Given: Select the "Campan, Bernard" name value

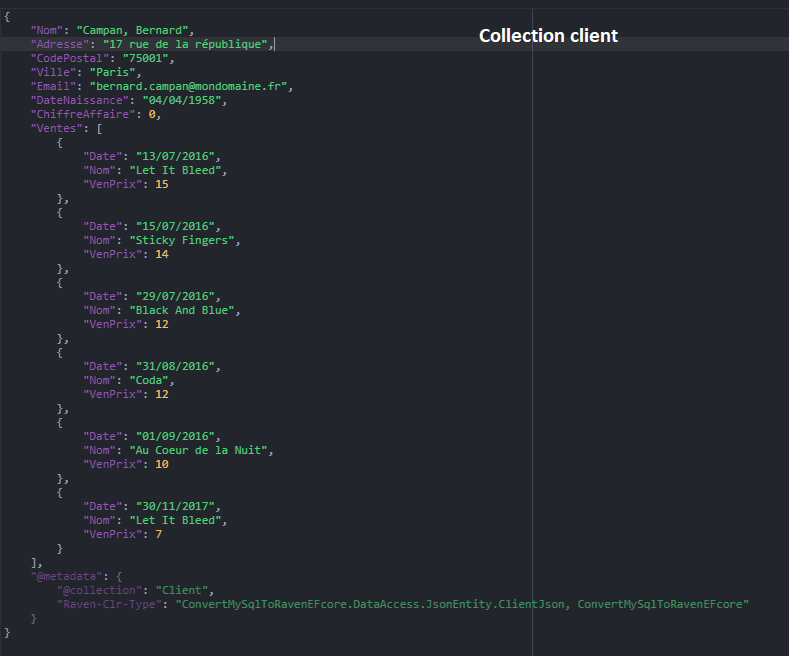Looking at the screenshot, I should point(135,31).
